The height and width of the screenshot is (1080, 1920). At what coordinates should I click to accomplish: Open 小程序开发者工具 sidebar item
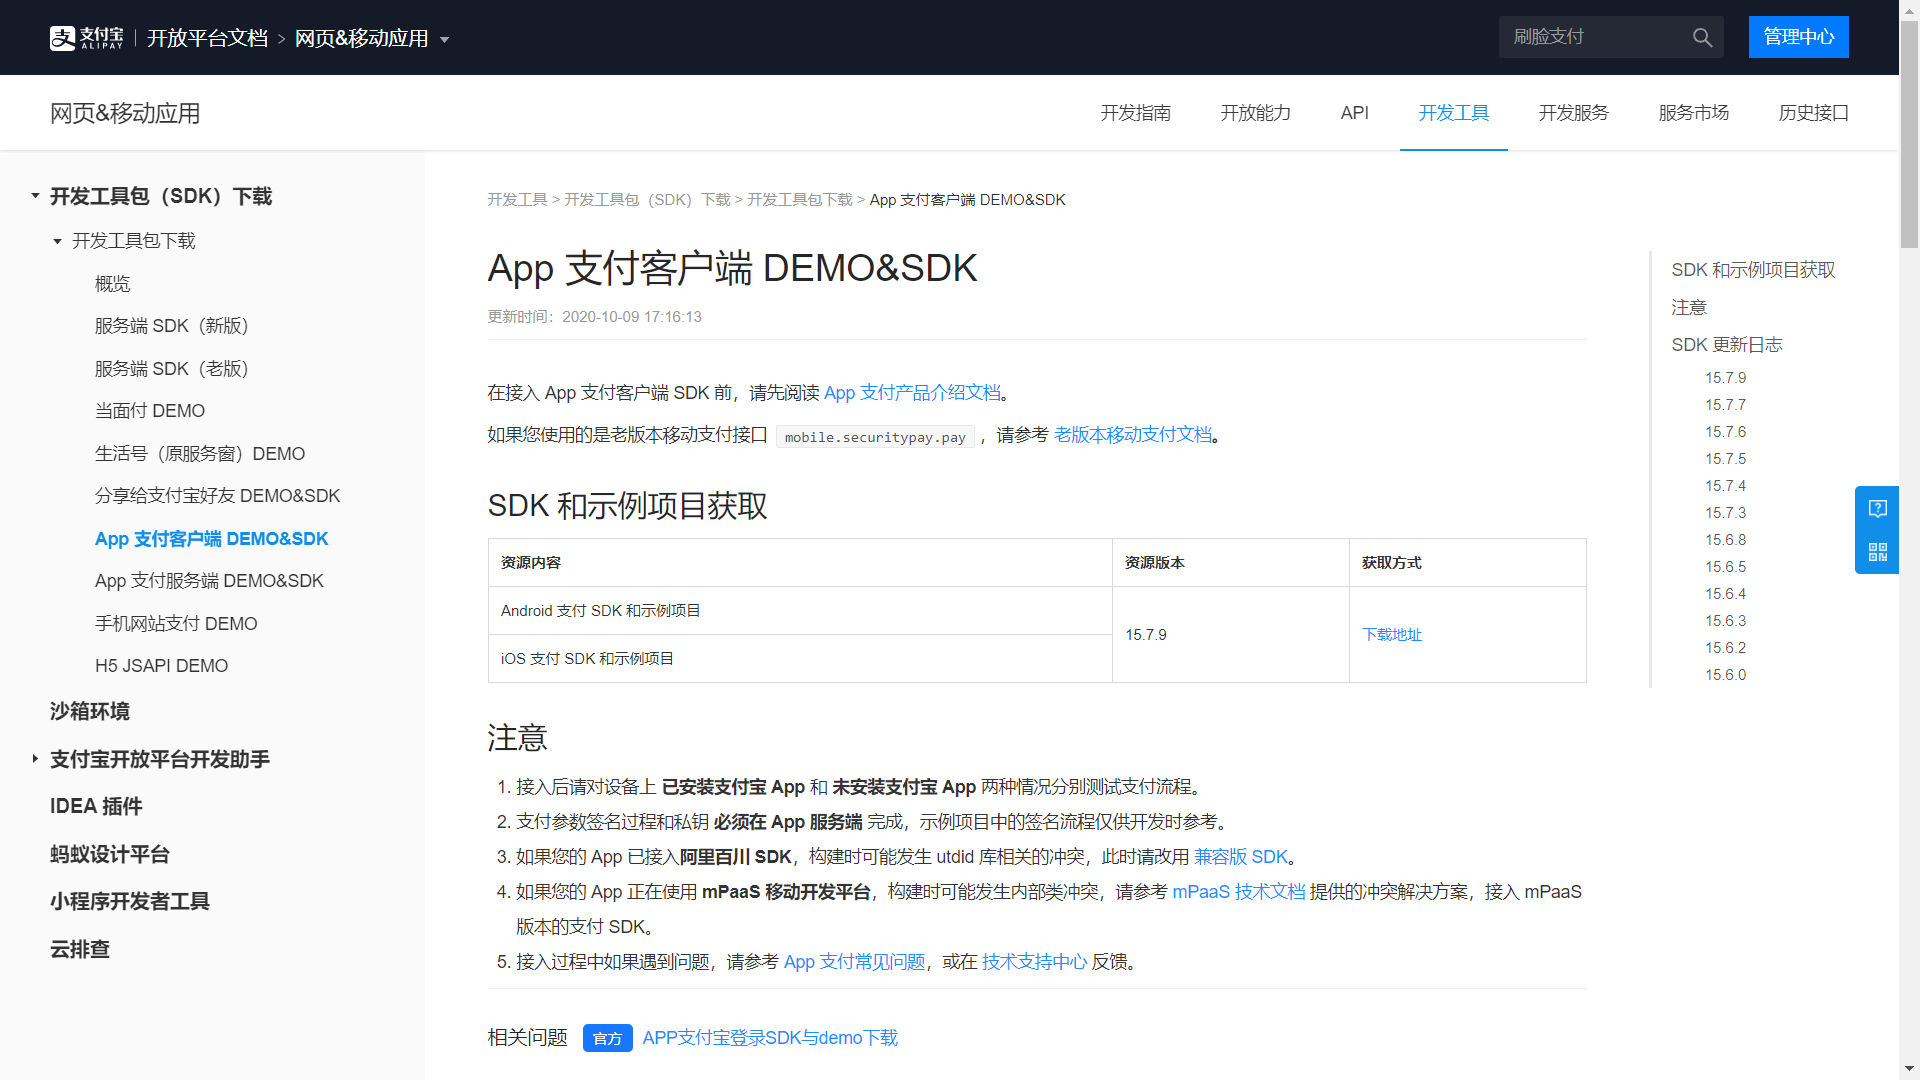coord(130,901)
